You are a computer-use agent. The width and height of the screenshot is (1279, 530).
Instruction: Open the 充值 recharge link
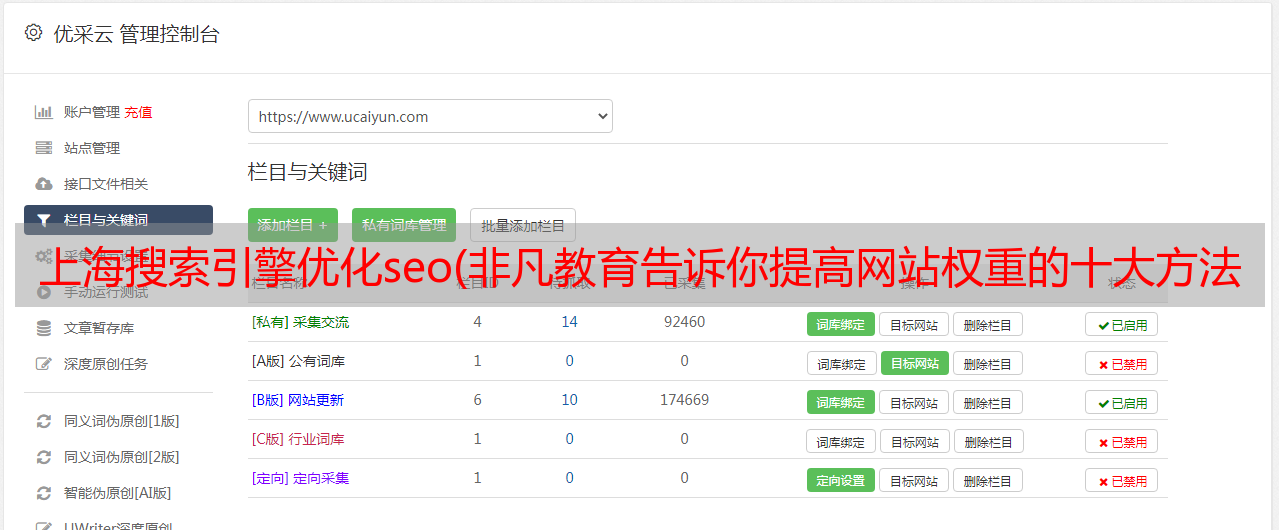138,112
